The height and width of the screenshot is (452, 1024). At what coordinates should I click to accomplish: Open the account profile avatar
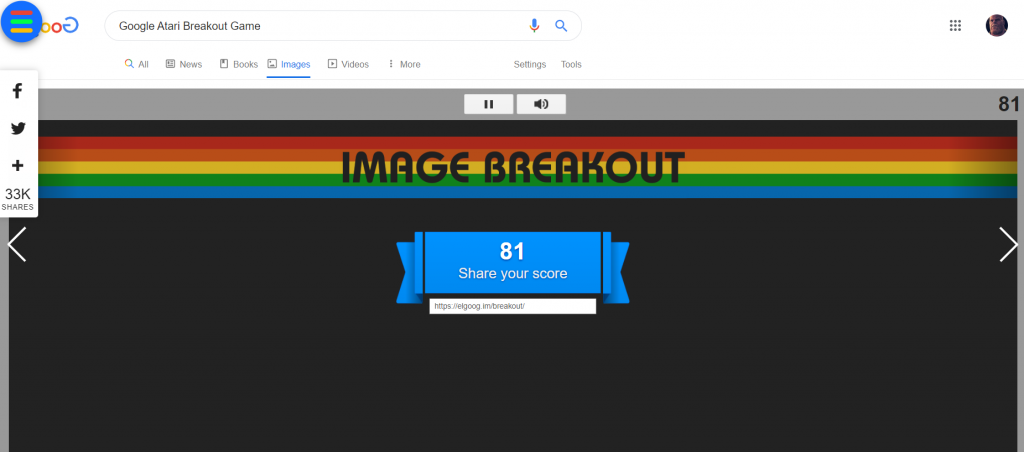click(996, 25)
